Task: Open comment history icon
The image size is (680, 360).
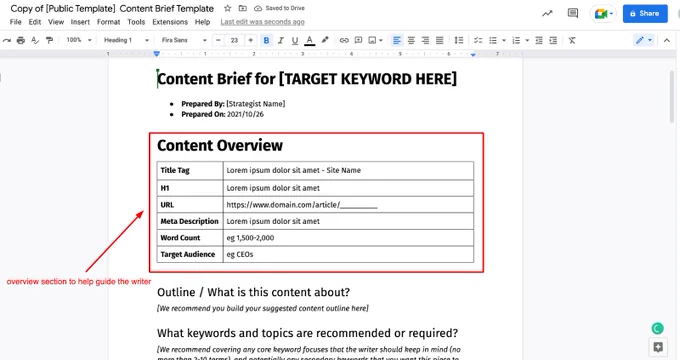Action: click(573, 13)
